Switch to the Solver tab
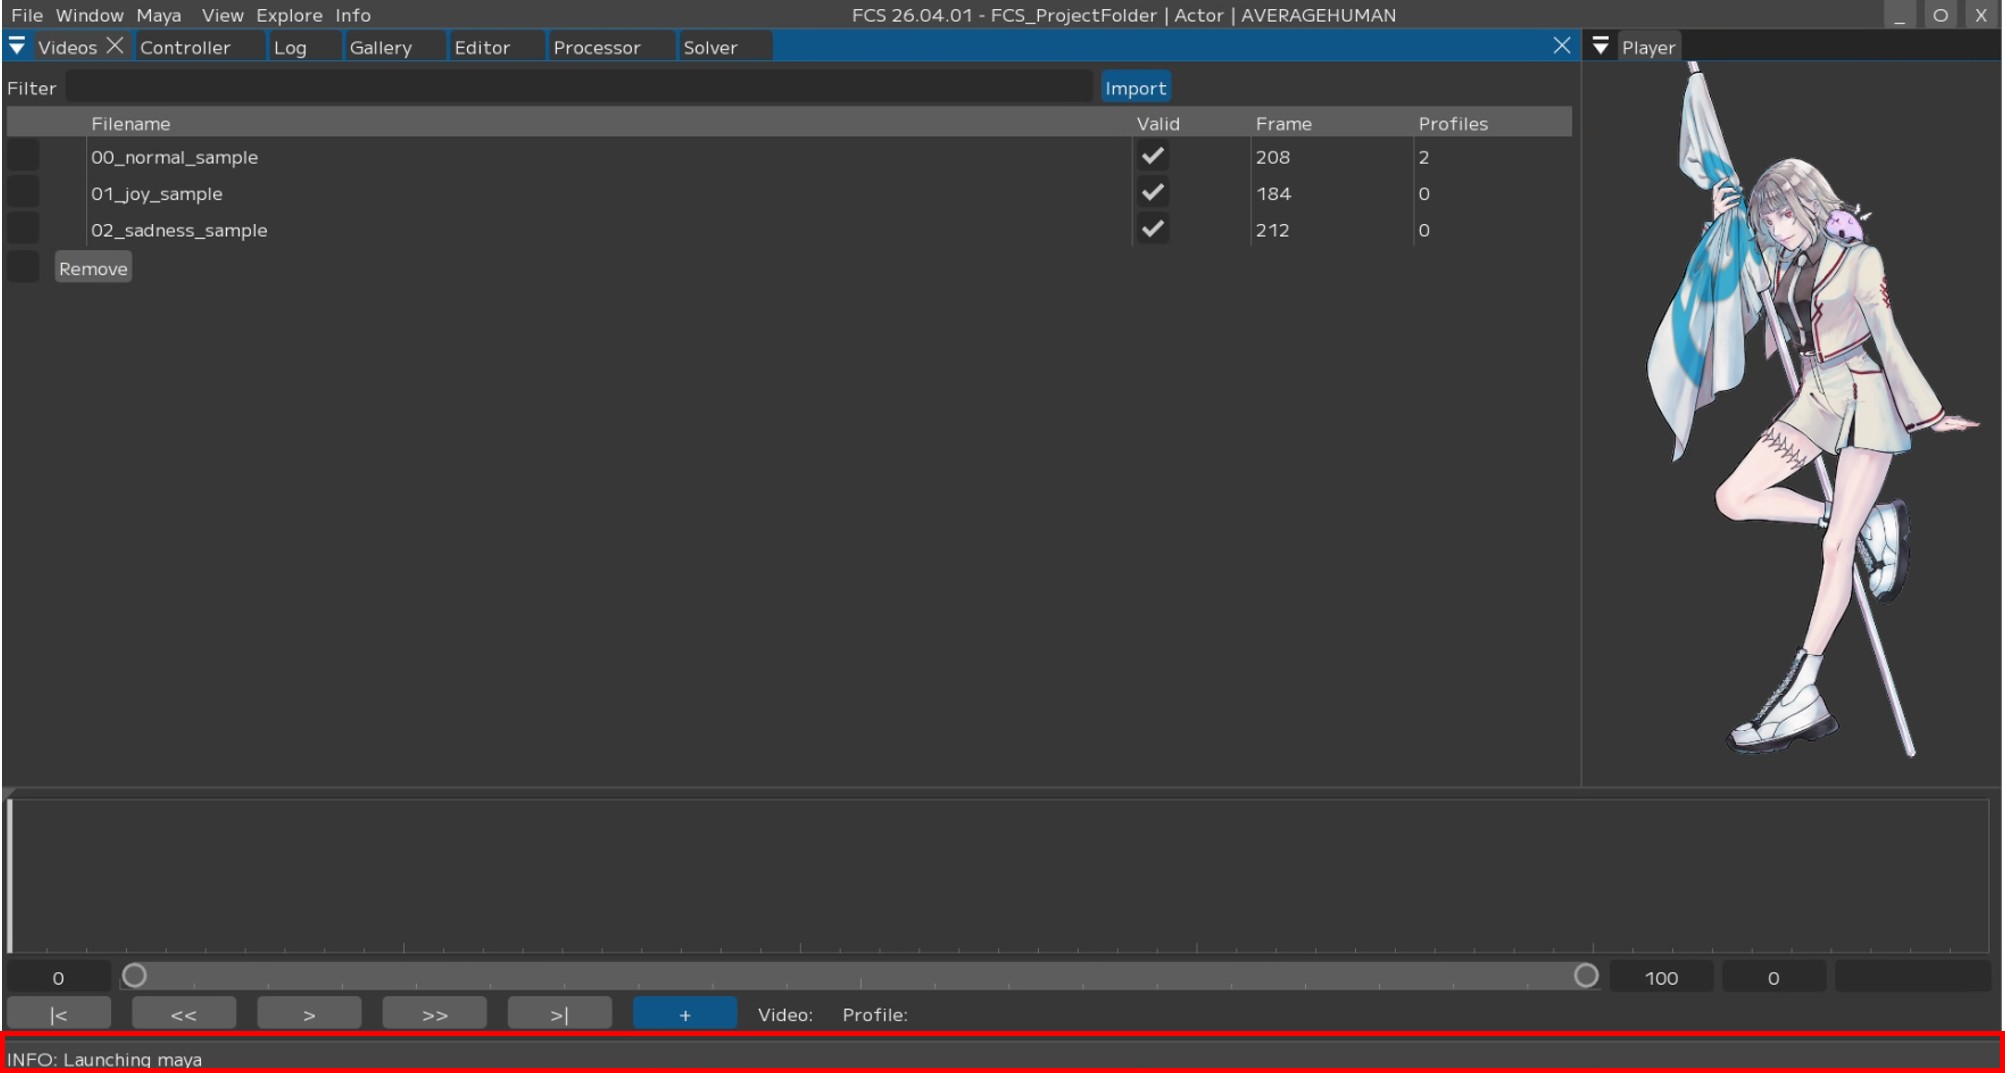This screenshot has height=1073, width=2005. [x=710, y=47]
